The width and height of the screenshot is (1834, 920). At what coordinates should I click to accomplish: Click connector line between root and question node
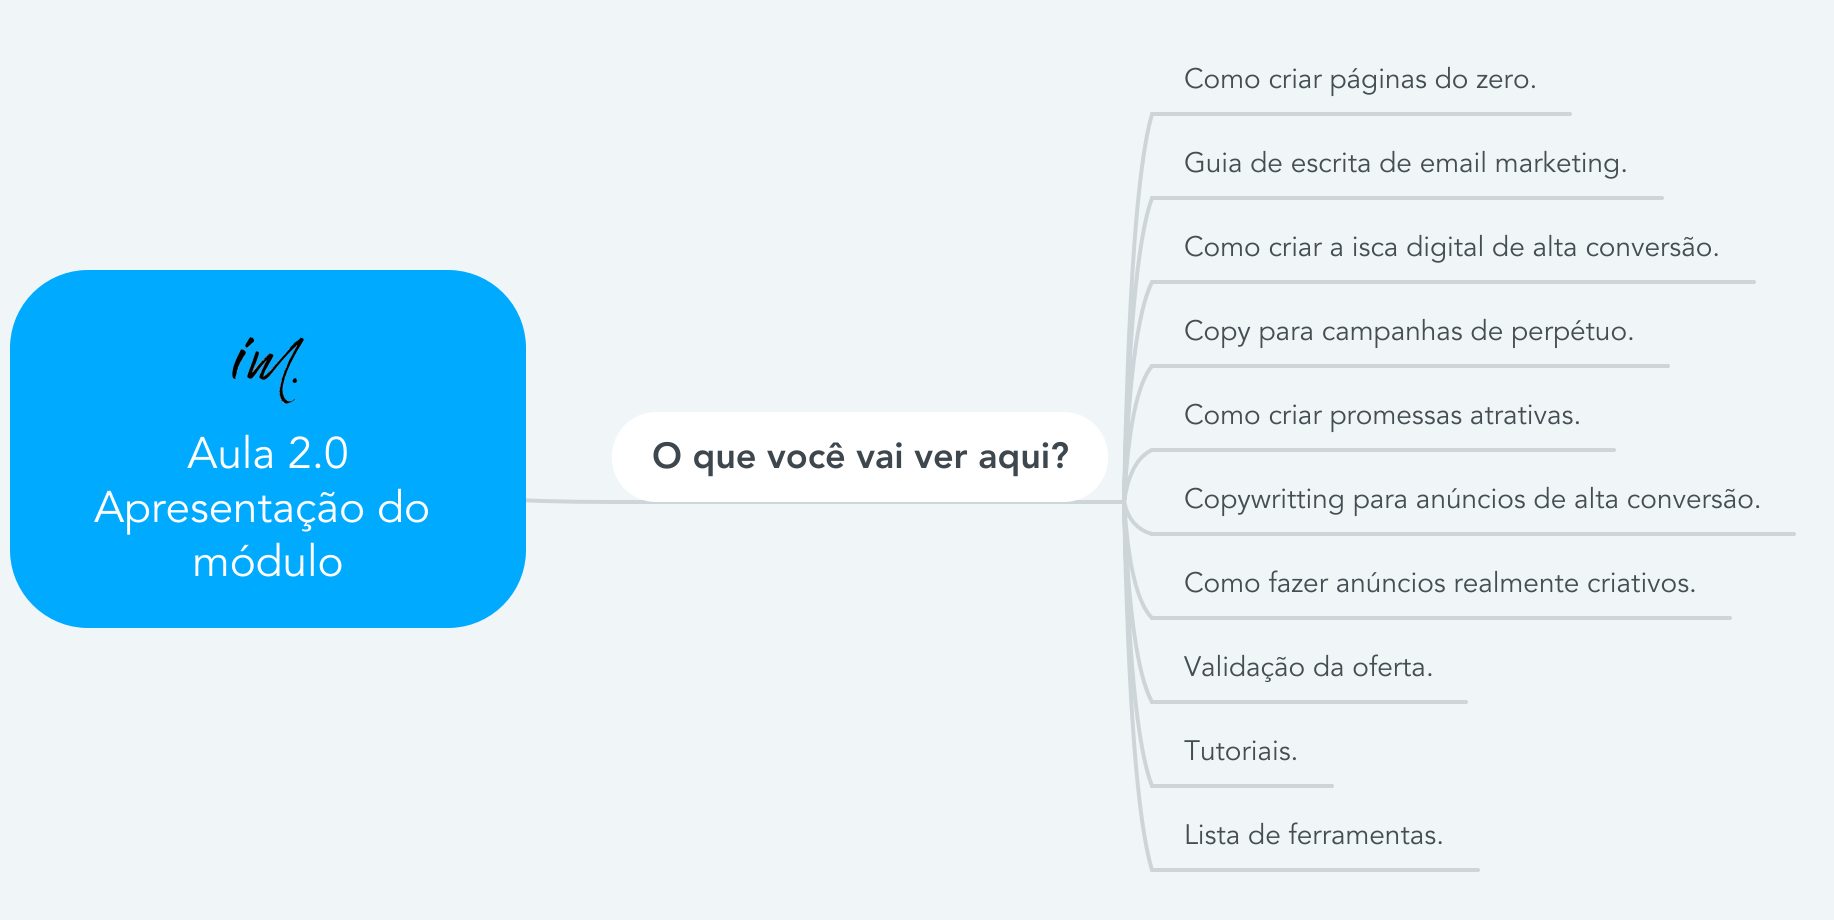point(569,500)
